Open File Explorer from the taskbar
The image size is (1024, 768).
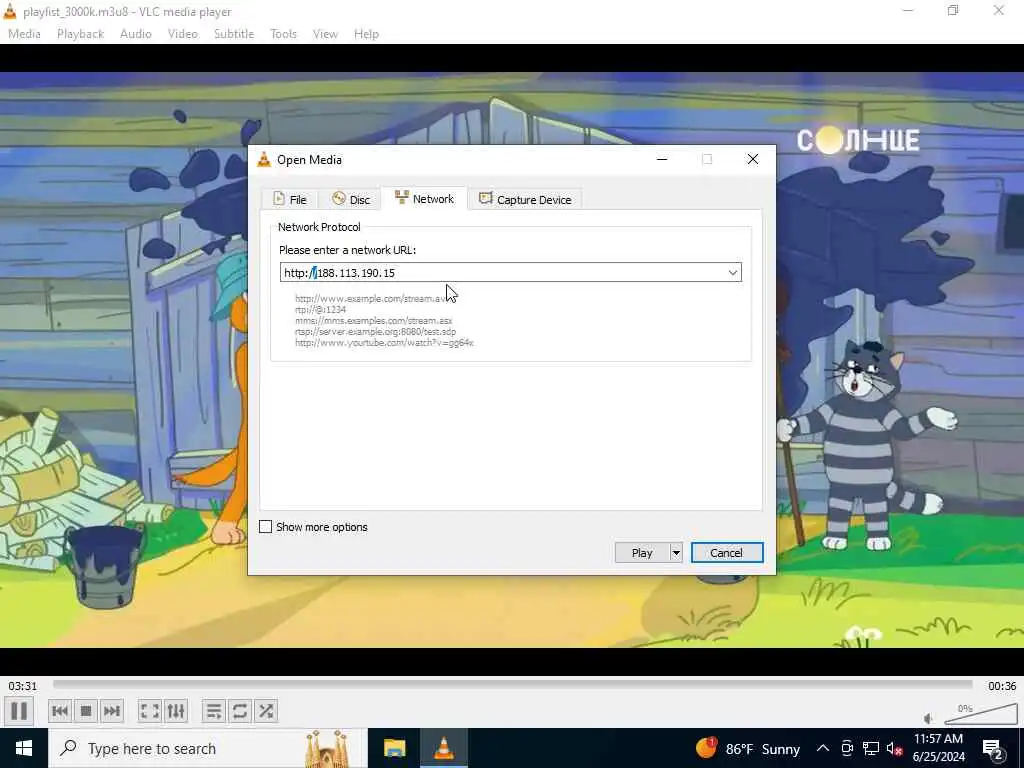click(394, 748)
